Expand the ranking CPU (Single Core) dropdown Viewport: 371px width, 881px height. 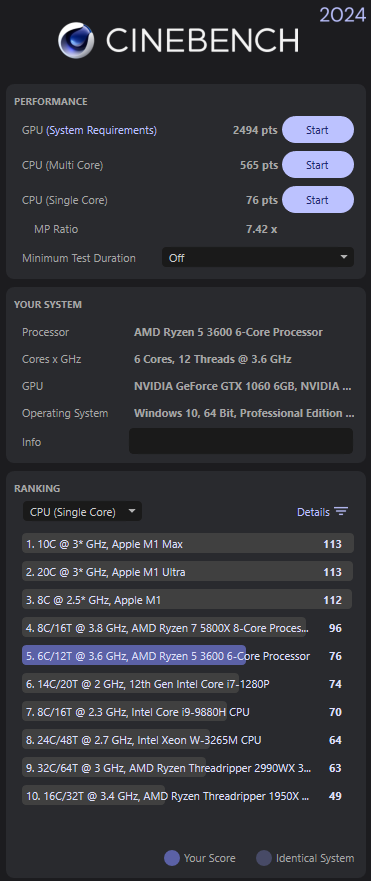pyautogui.click(x=83, y=511)
